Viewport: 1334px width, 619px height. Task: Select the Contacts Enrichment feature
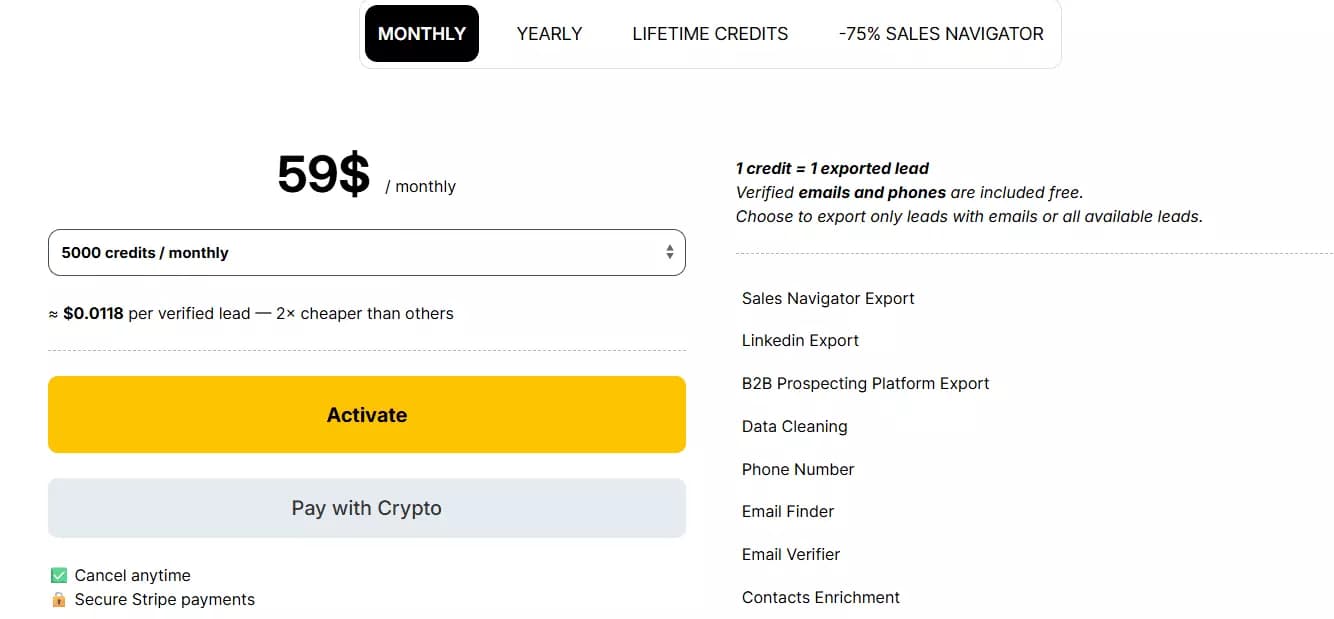pyautogui.click(x=820, y=597)
